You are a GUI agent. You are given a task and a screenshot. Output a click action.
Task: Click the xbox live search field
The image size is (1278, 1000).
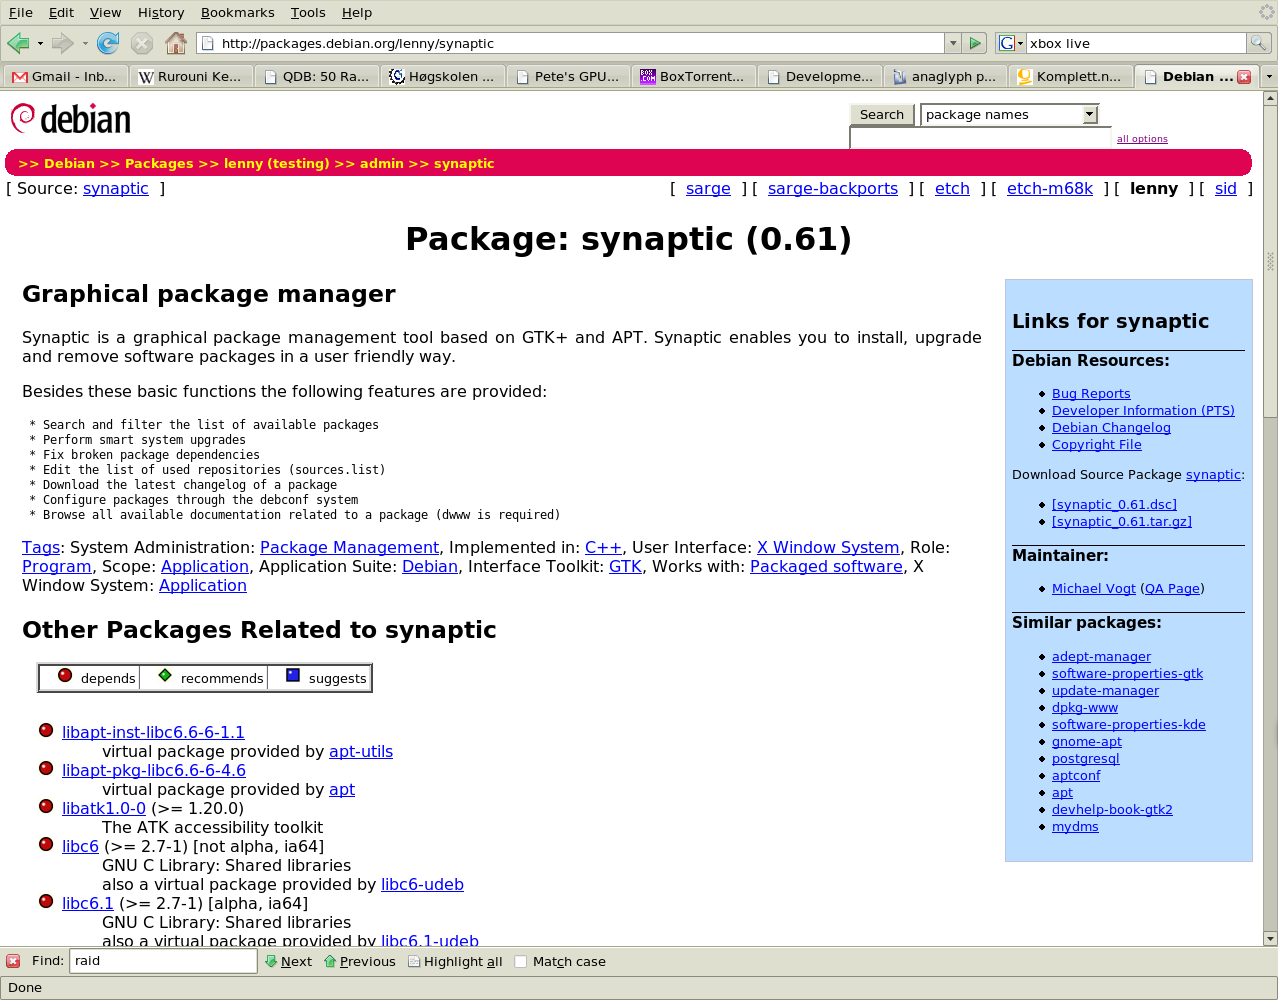1136,43
